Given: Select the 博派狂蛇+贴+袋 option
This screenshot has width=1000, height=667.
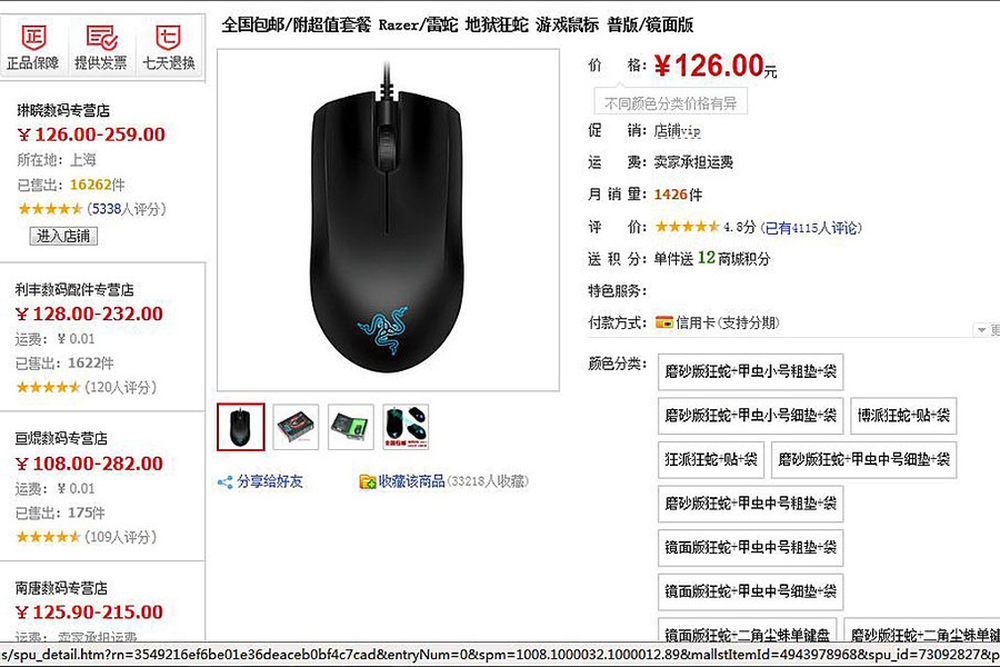Looking at the screenshot, I should (903, 416).
